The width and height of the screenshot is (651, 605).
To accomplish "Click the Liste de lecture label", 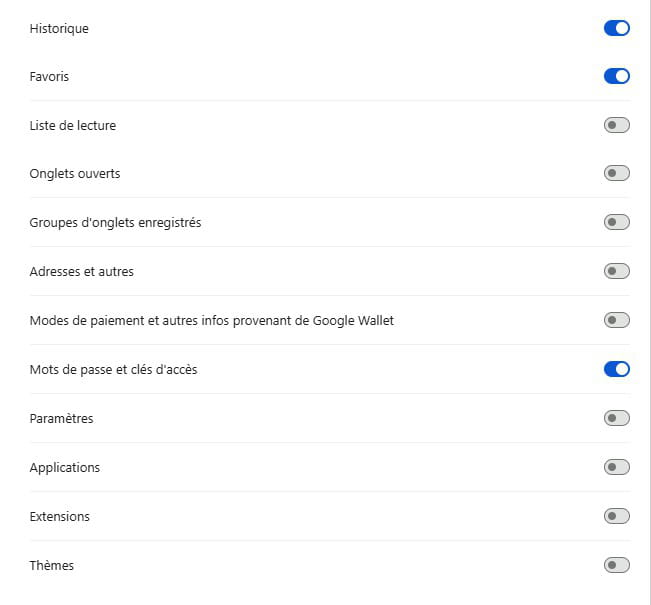I will click(73, 125).
